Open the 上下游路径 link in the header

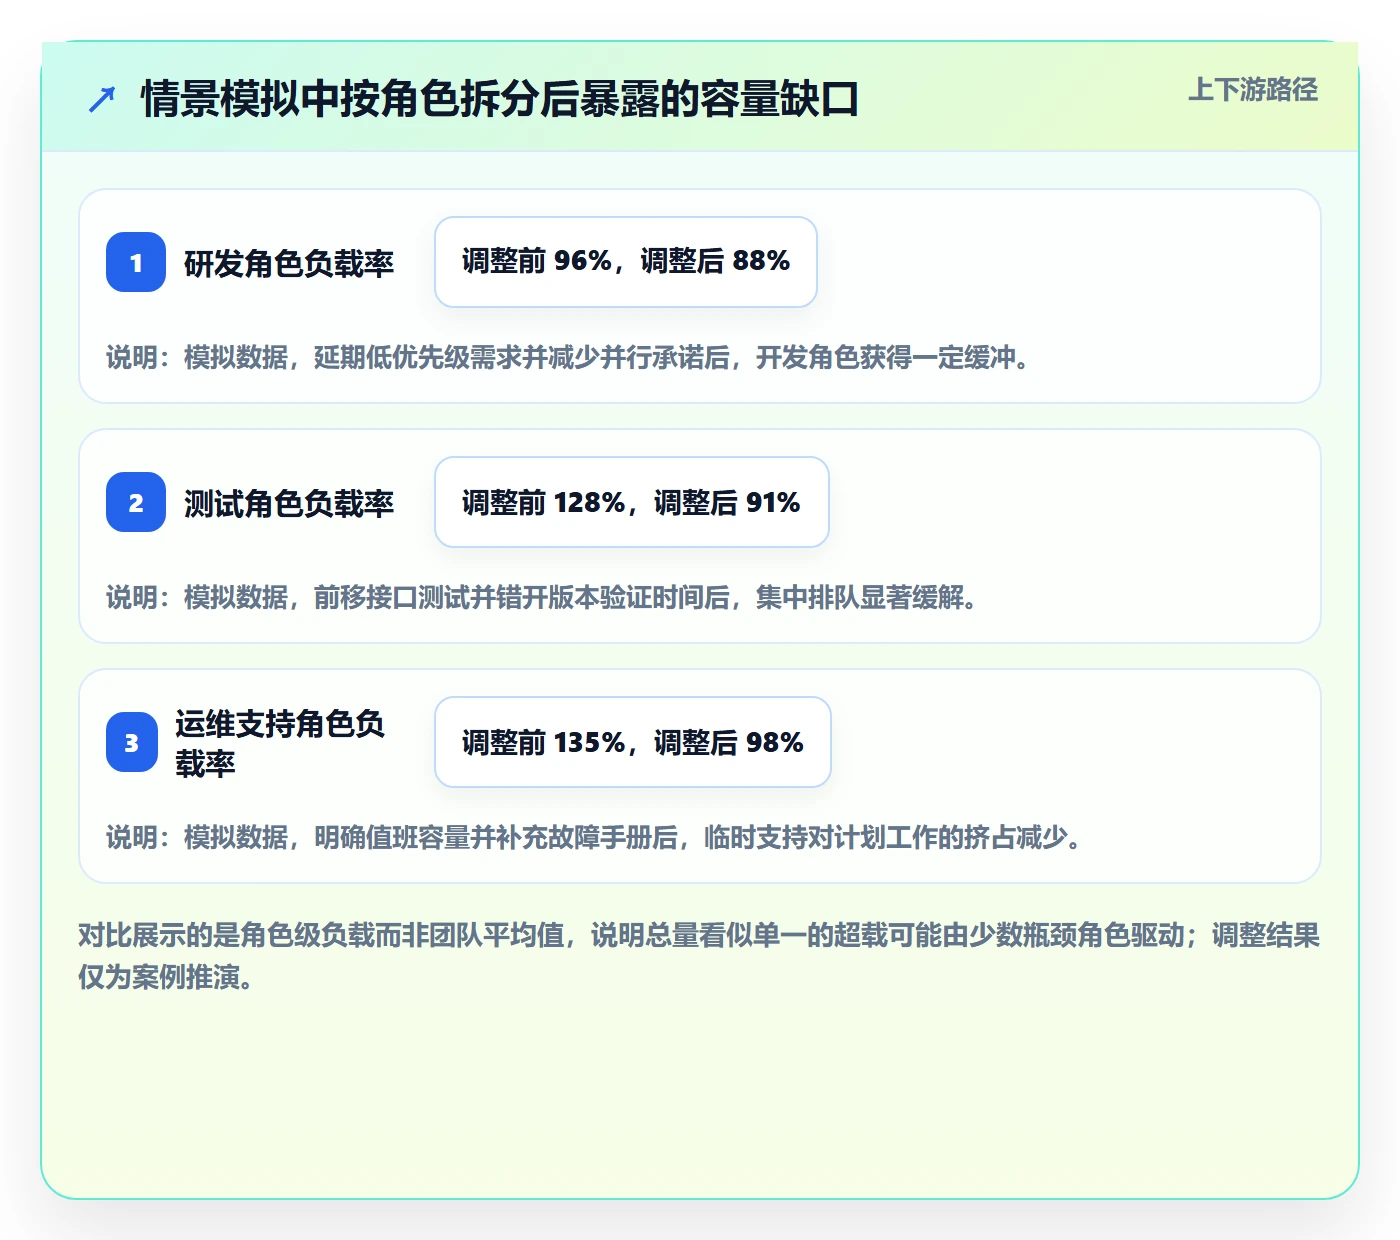(x=1253, y=90)
